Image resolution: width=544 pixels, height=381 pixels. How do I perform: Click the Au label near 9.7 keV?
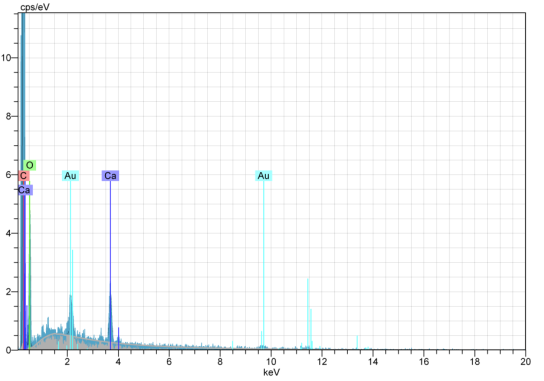pos(263,176)
